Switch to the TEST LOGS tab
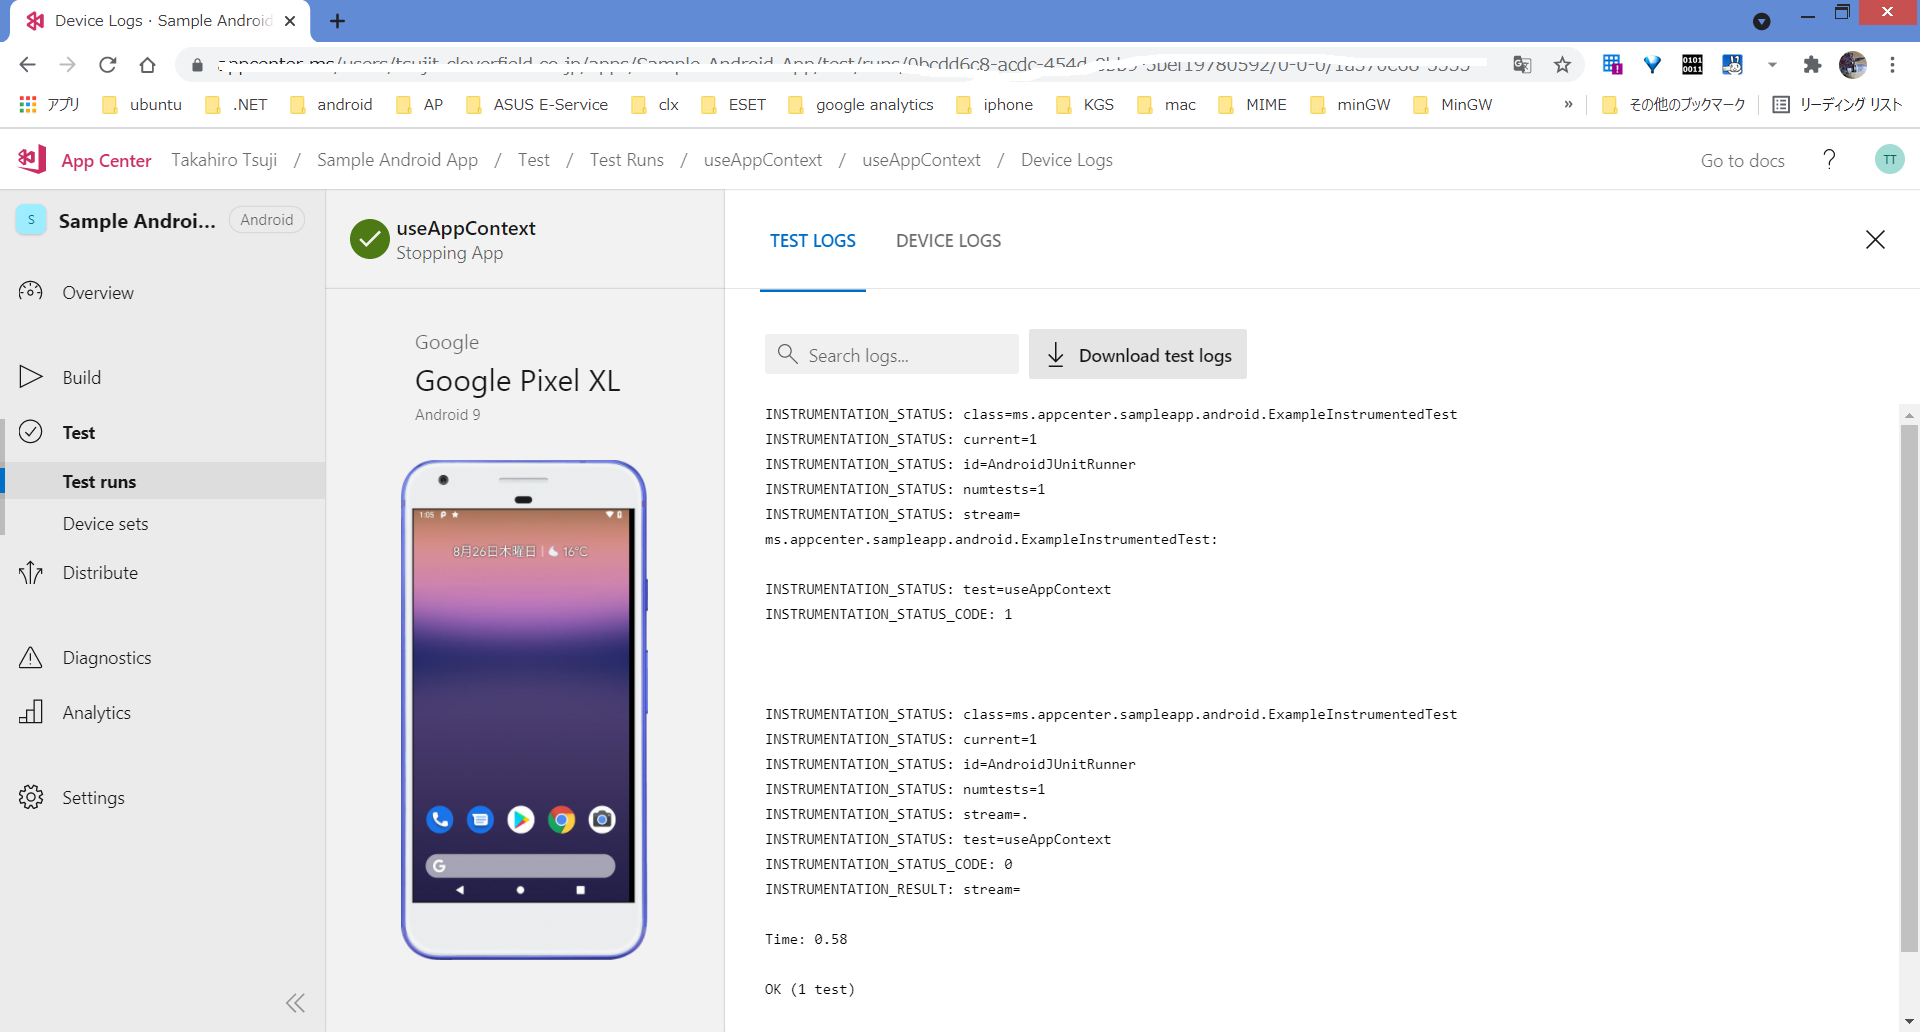This screenshot has width=1920, height=1032. [812, 241]
